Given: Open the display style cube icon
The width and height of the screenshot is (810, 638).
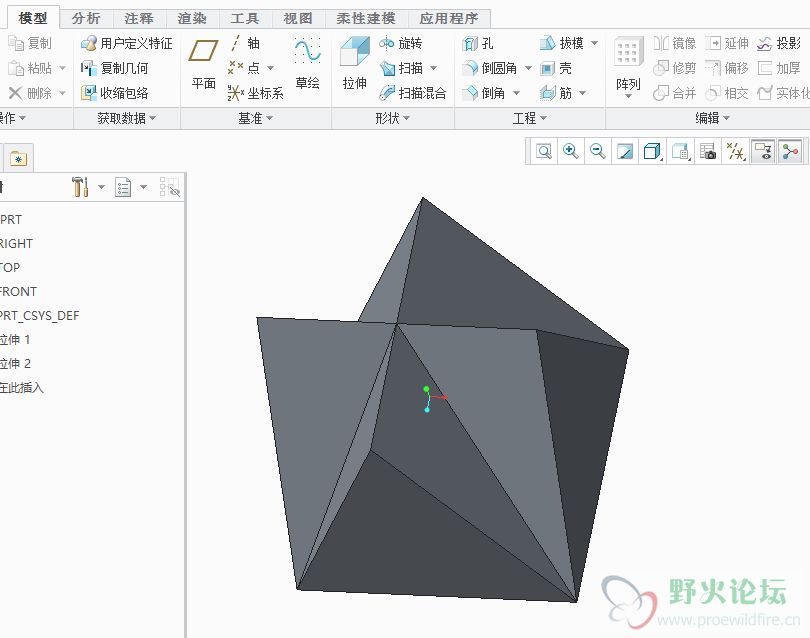Looking at the screenshot, I should click(652, 151).
